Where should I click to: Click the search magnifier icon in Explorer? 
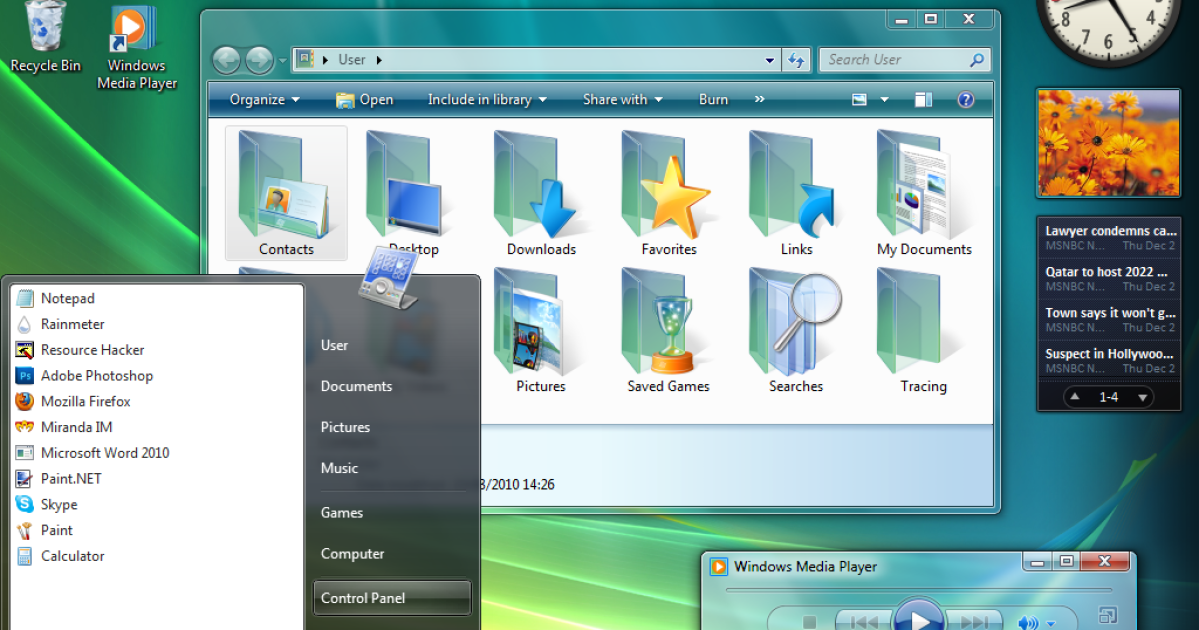click(x=976, y=60)
